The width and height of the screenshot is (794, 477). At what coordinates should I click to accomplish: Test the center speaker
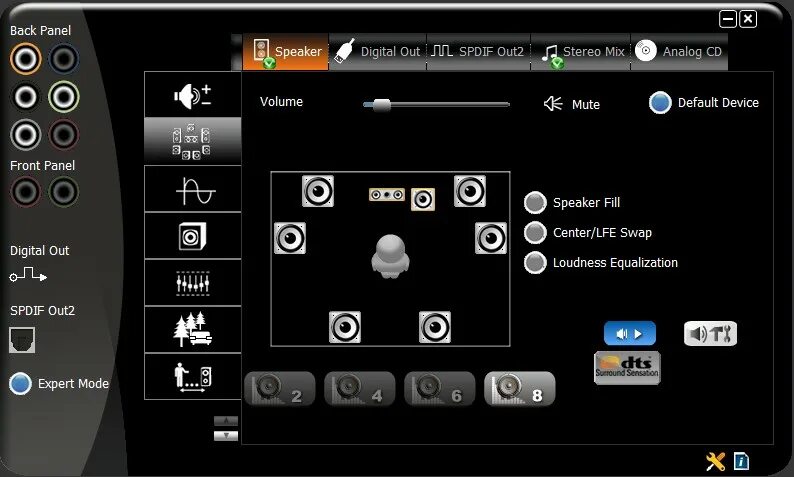click(x=387, y=194)
